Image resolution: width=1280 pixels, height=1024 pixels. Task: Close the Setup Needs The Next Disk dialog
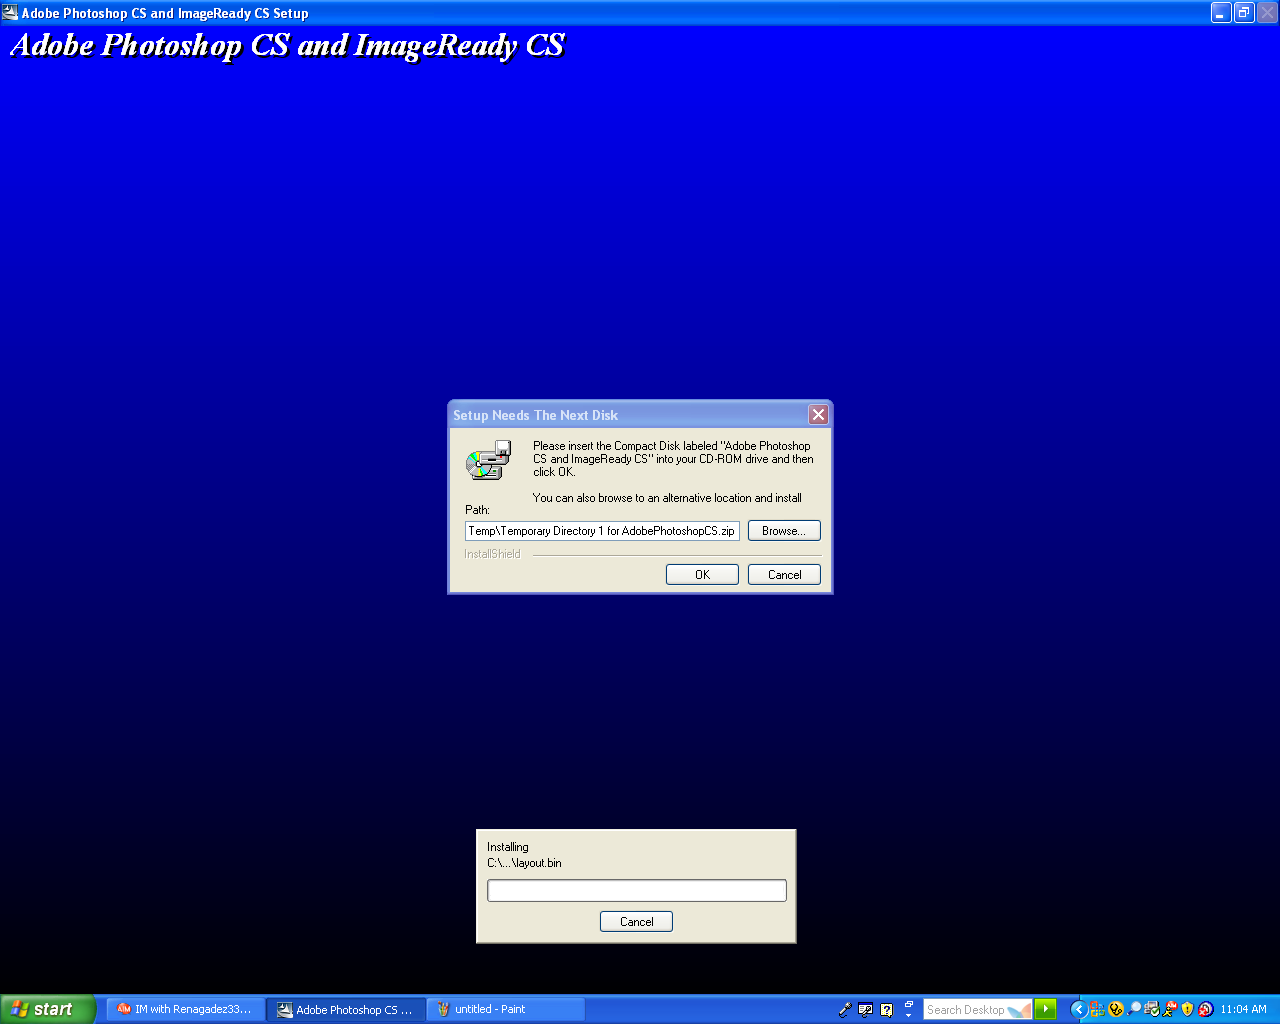pos(818,414)
